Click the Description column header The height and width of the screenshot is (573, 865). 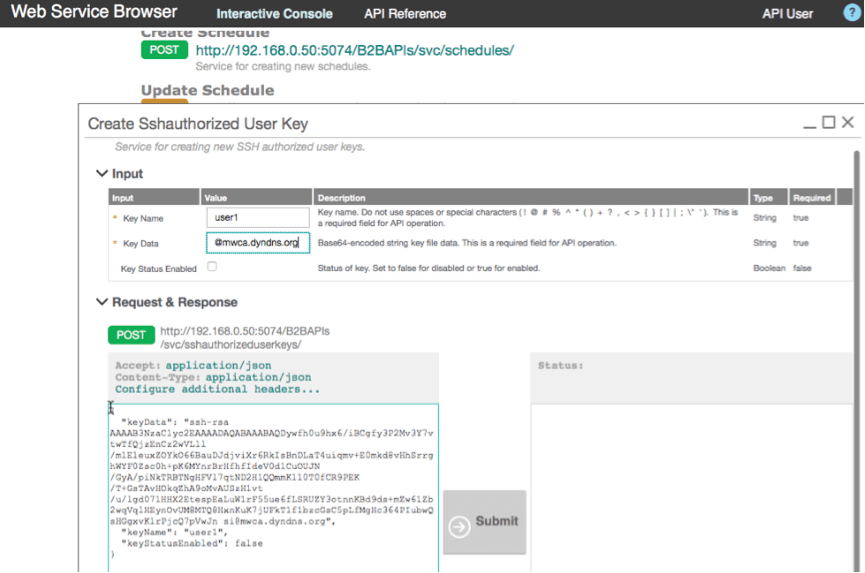pyautogui.click(x=531, y=197)
